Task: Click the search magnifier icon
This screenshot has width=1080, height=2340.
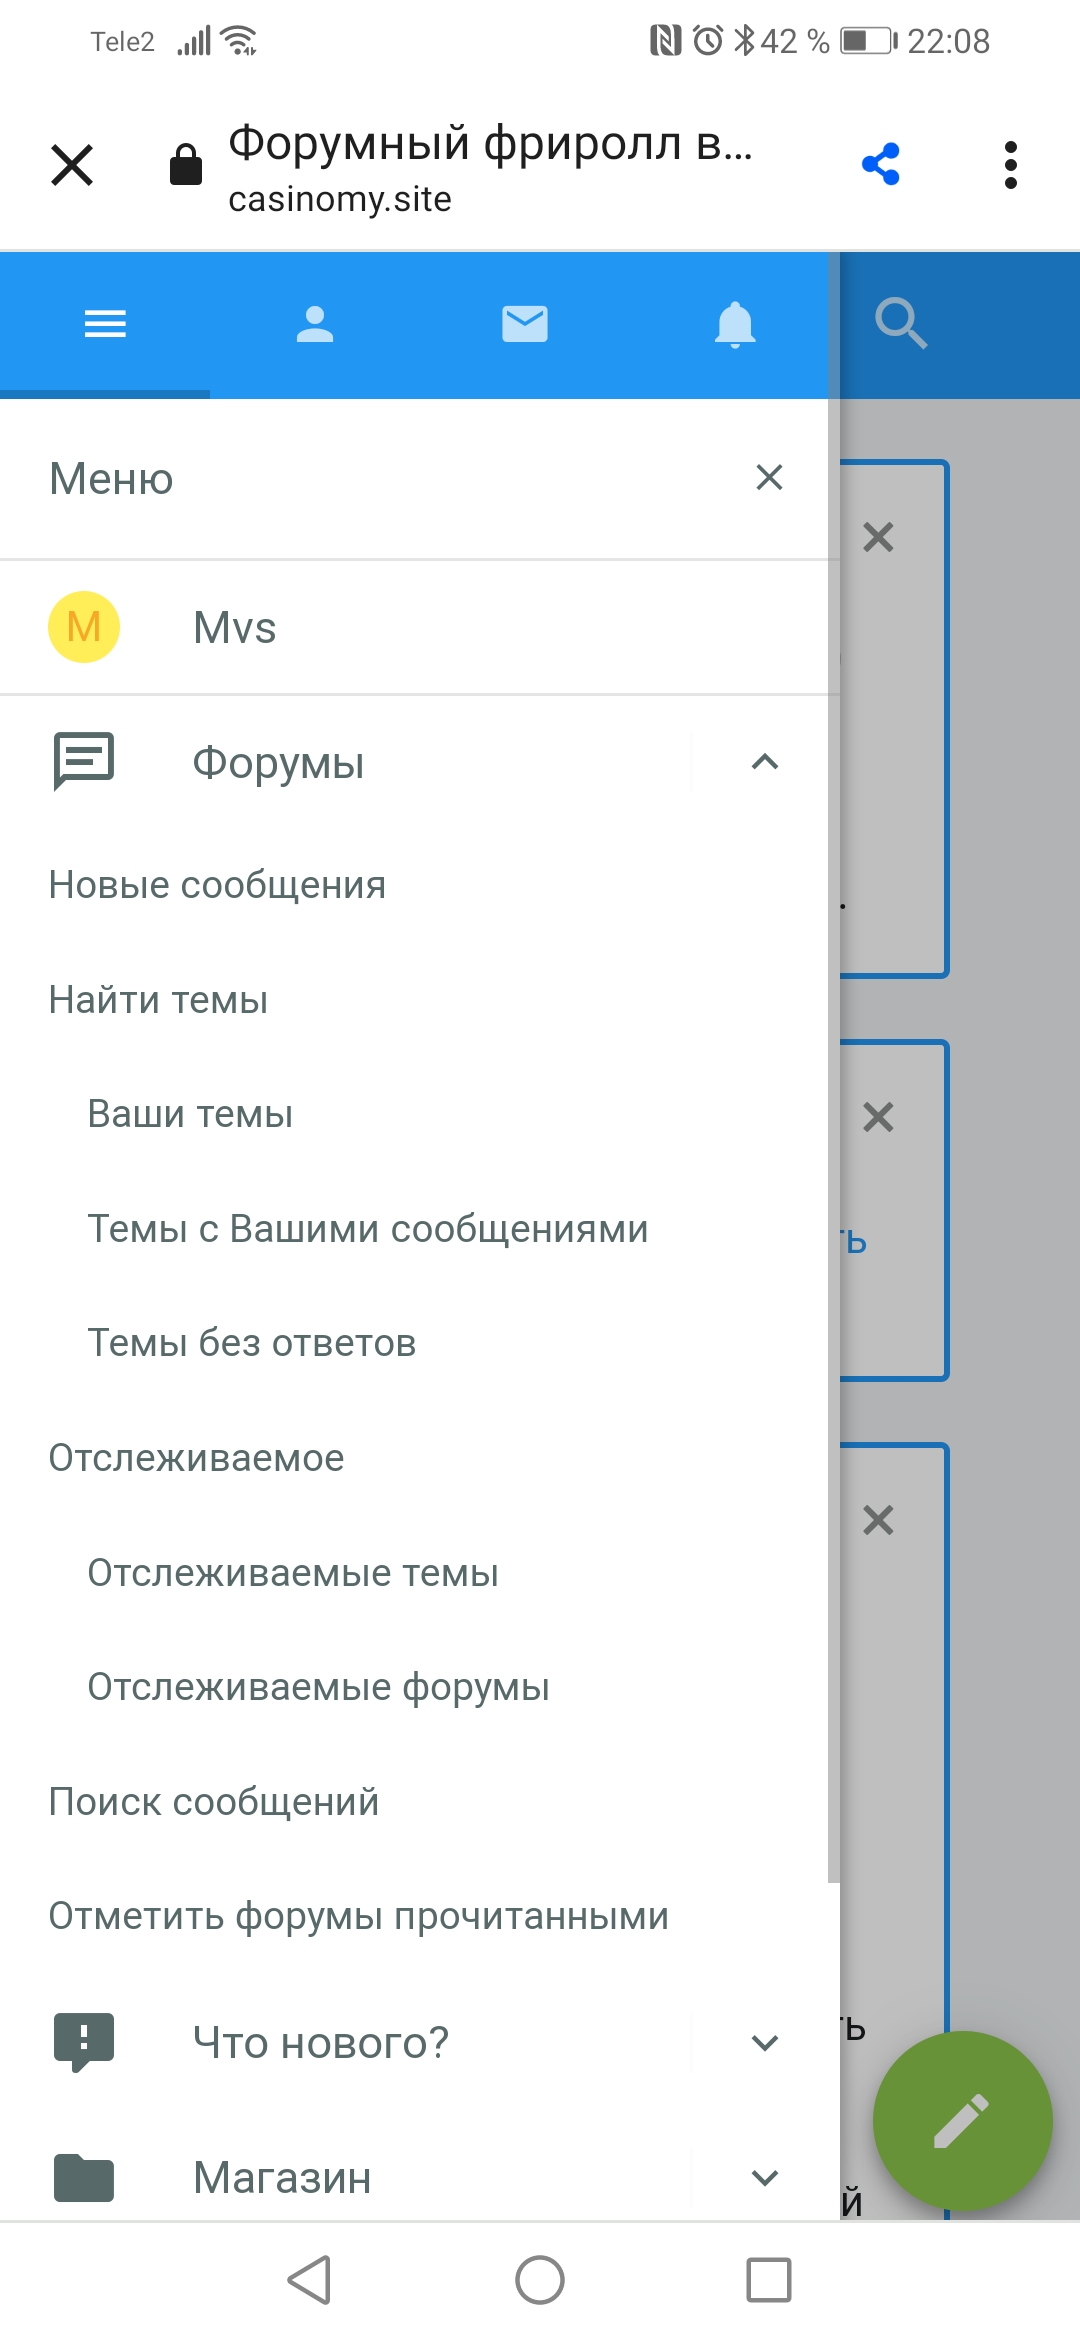Action: click(900, 323)
